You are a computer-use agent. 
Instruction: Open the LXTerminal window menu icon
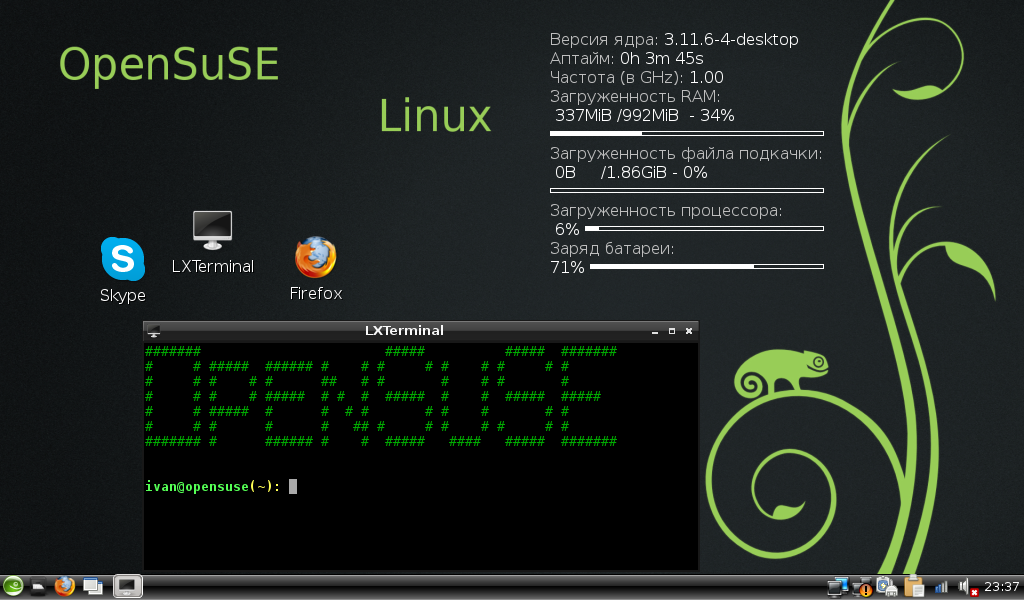154,331
